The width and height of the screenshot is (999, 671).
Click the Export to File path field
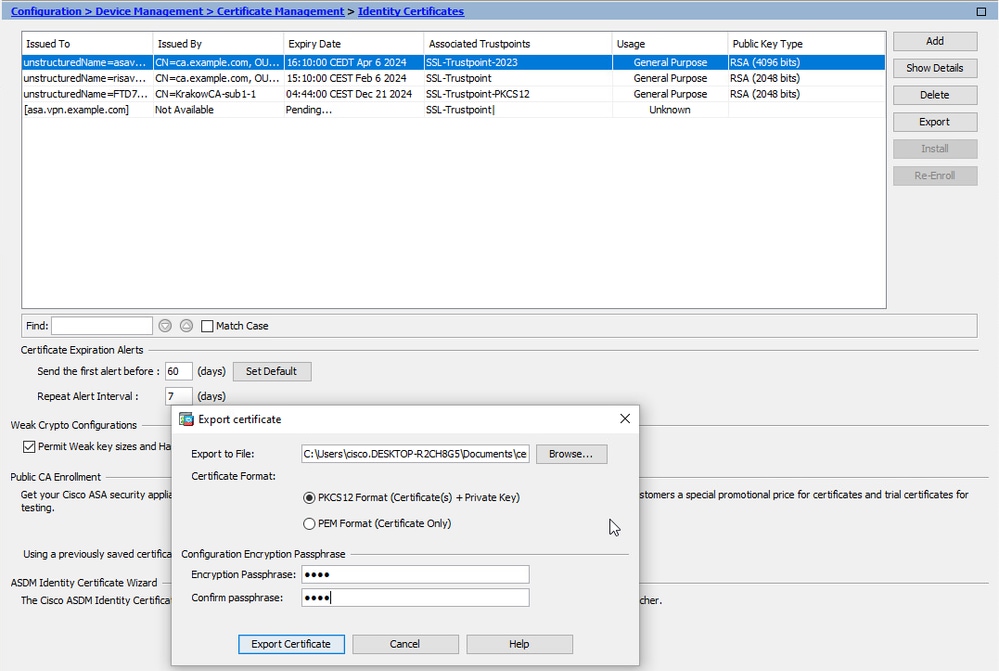(415, 454)
